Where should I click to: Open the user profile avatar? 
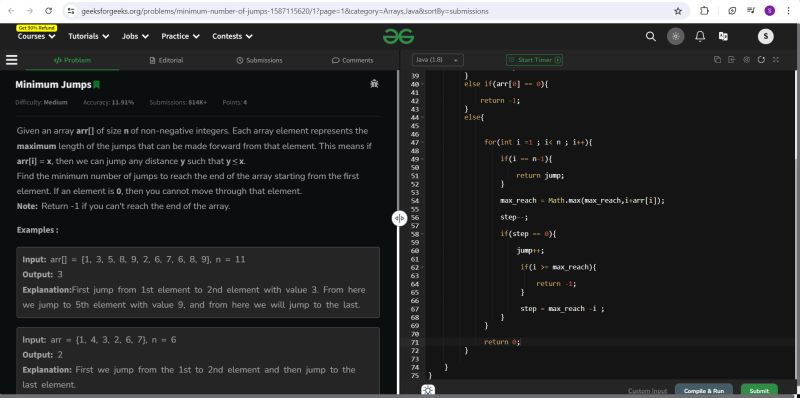(765, 36)
